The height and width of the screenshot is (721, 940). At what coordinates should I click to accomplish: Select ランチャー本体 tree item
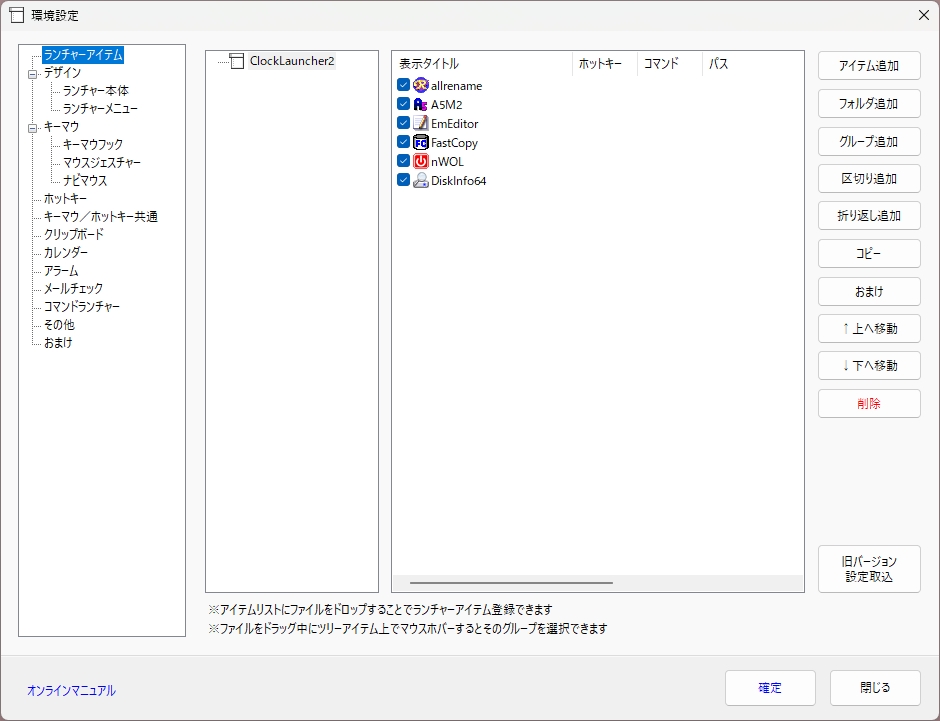point(96,90)
